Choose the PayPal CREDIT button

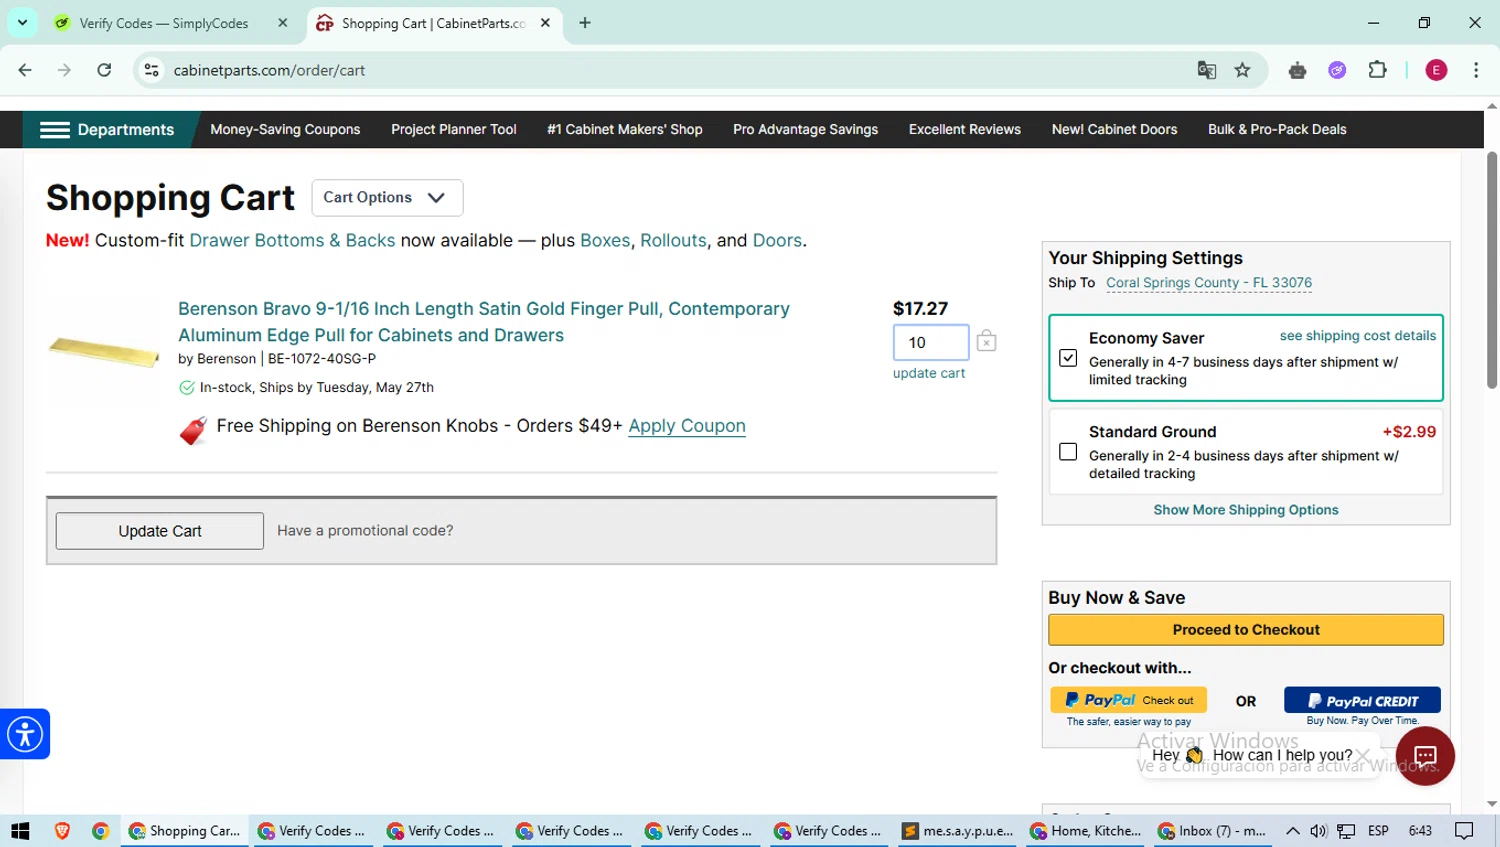pyautogui.click(x=1362, y=700)
